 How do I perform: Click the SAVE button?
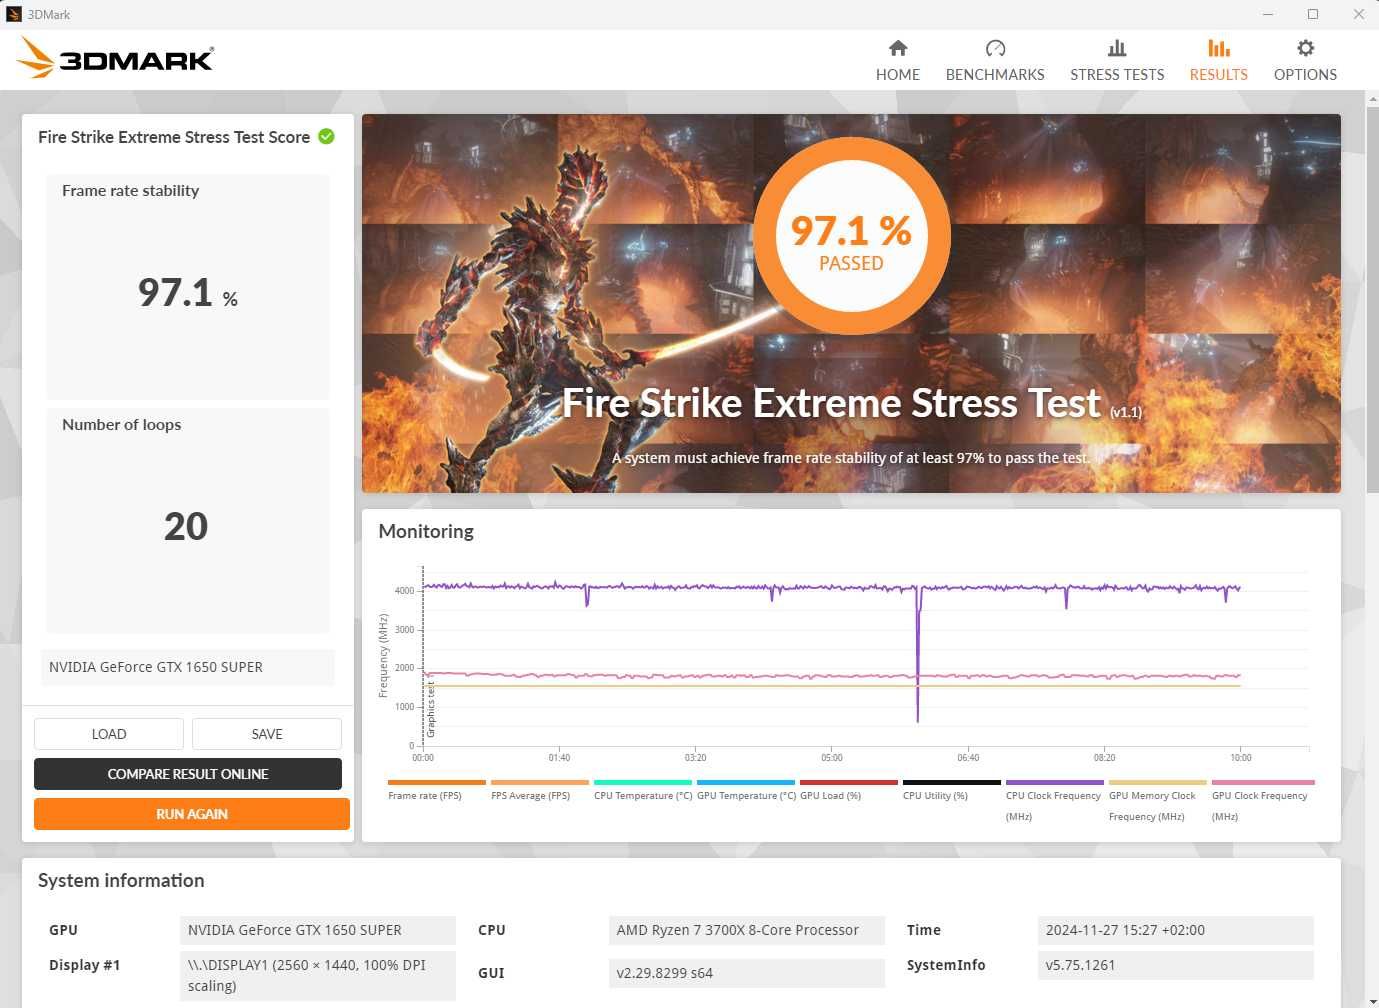(267, 734)
